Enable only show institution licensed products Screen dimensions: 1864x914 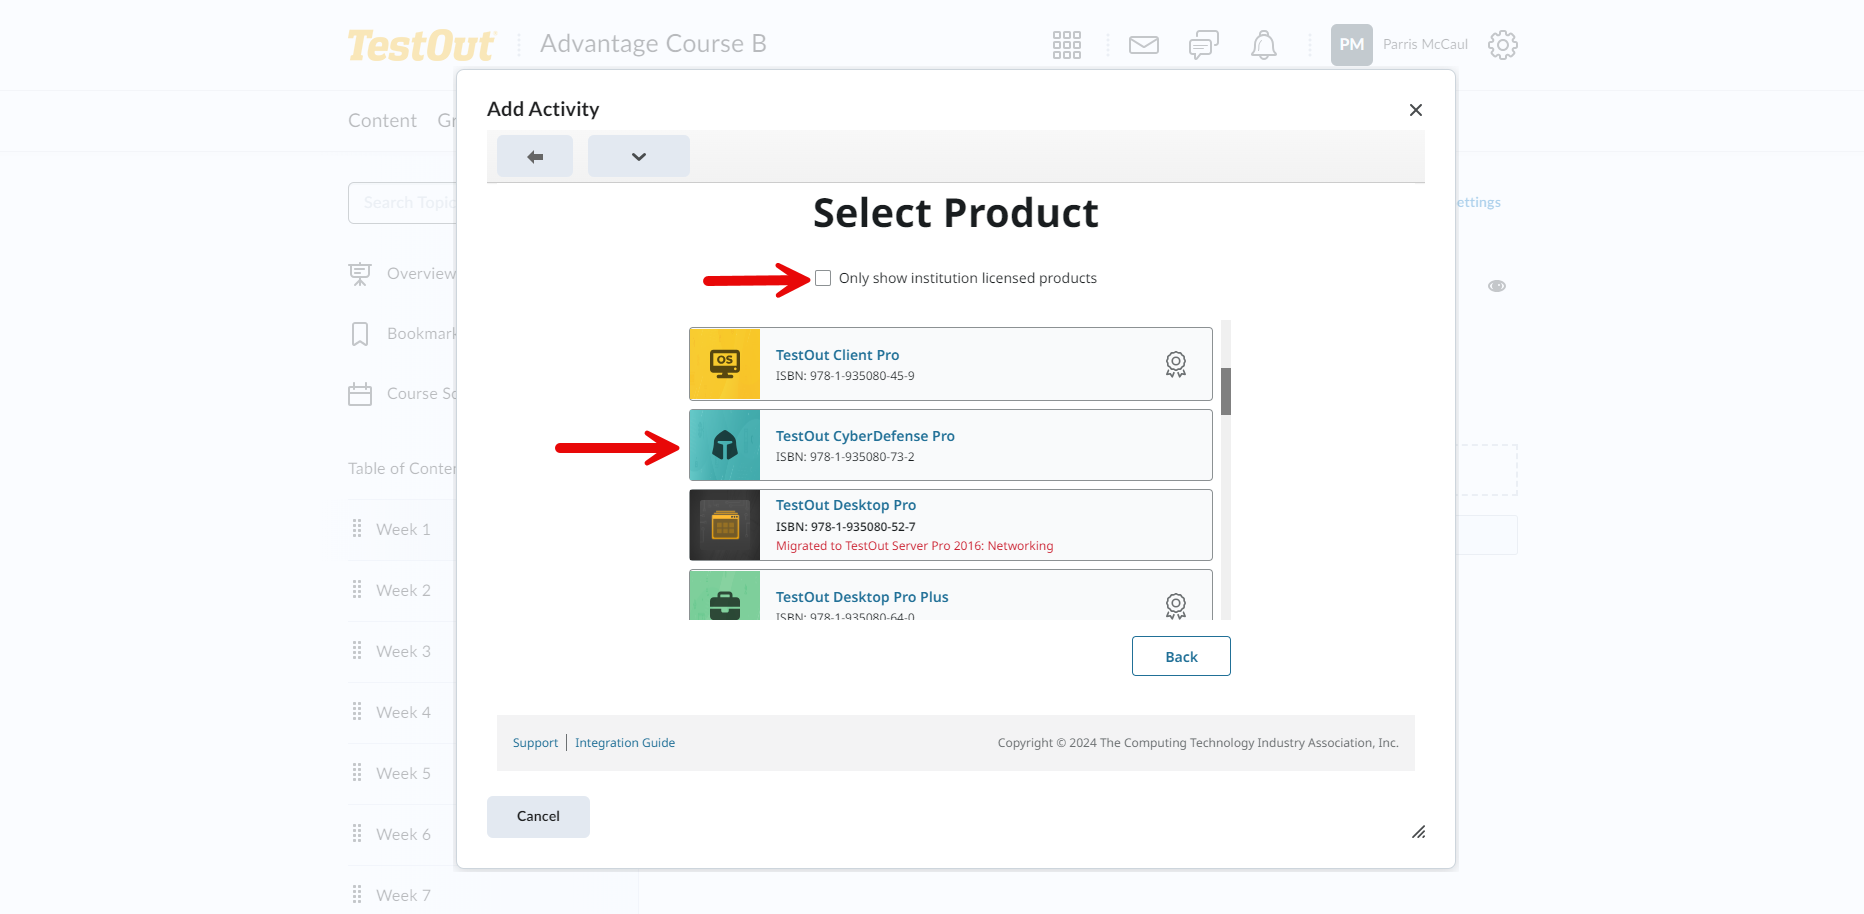[823, 278]
